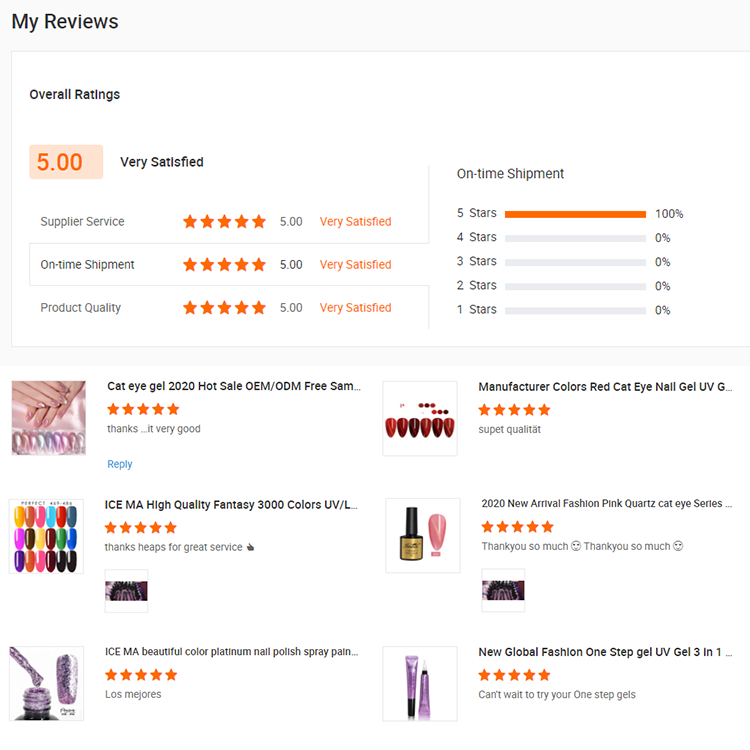The image size is (750, 750).
Task: Open Manufacturer Colors Red Cat Eye title
Action: click(605, 386)
